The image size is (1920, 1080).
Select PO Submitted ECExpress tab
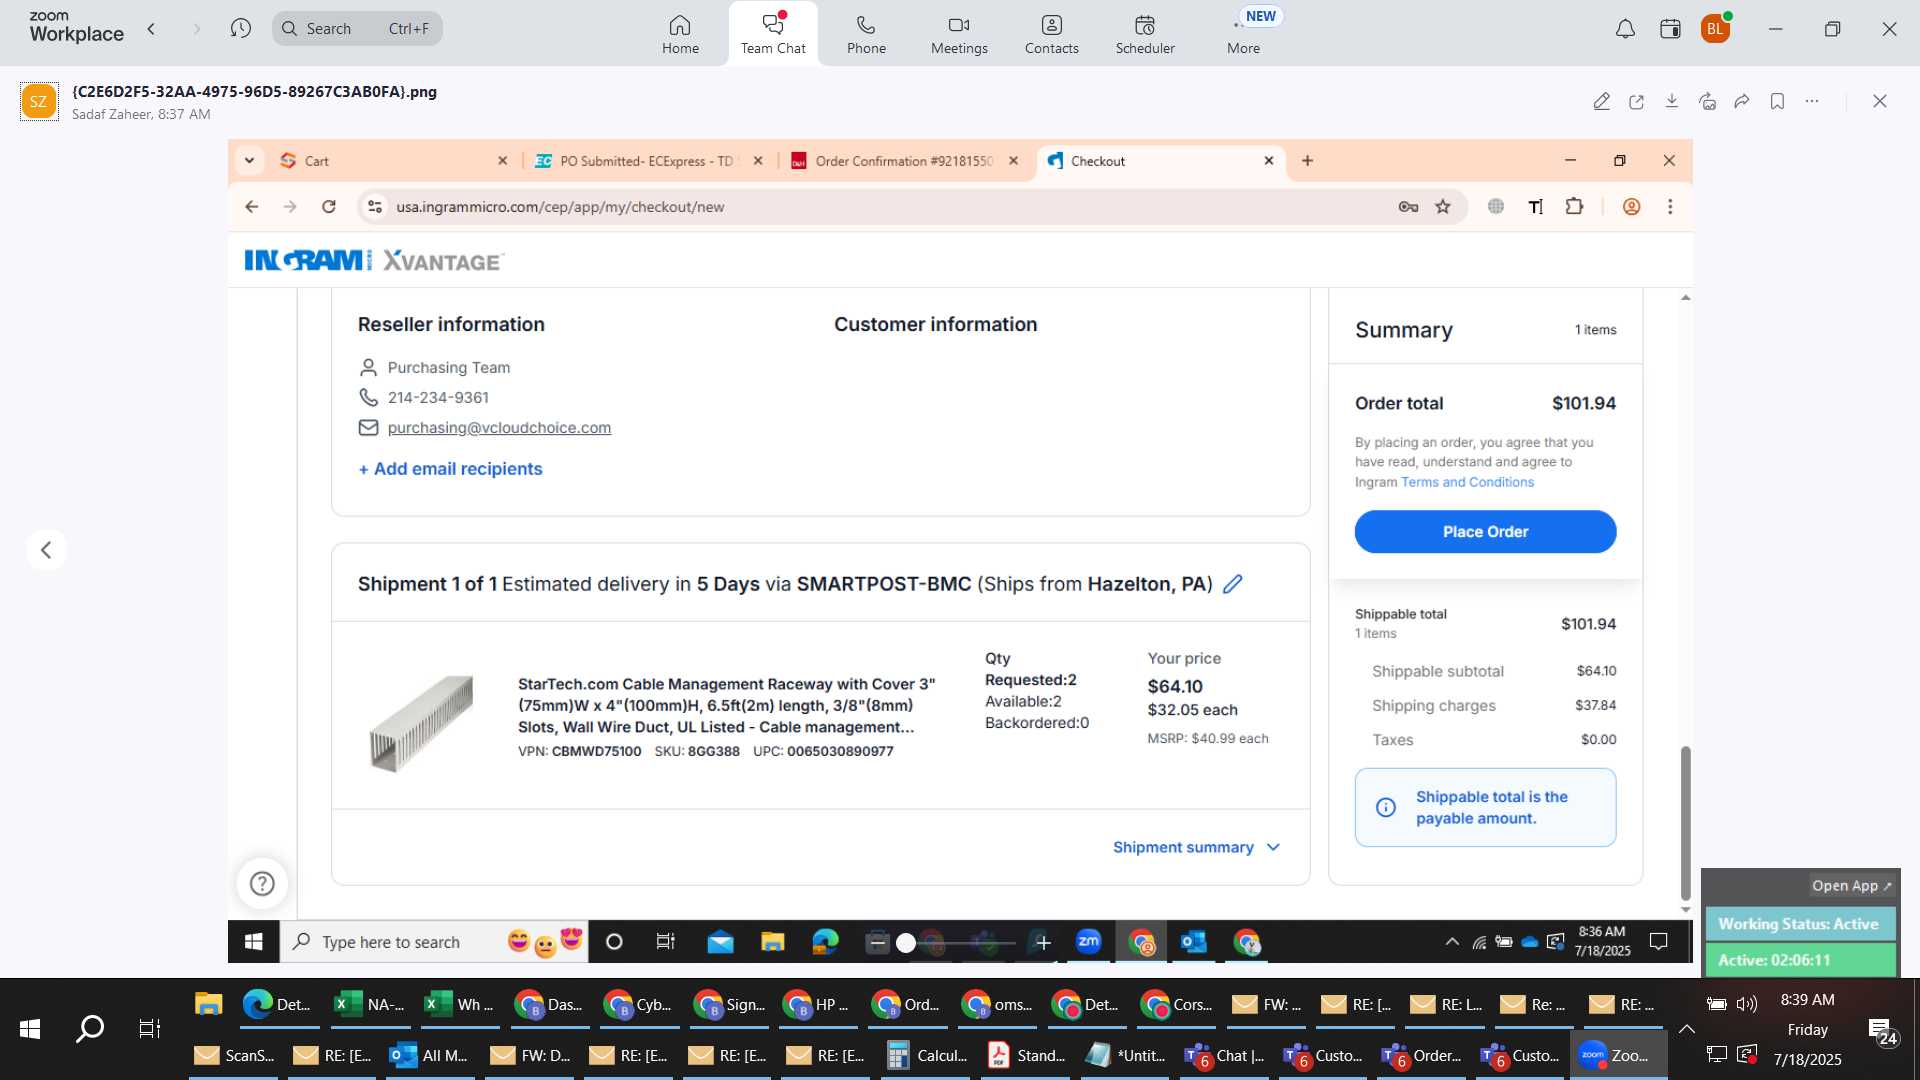point(650,161)
